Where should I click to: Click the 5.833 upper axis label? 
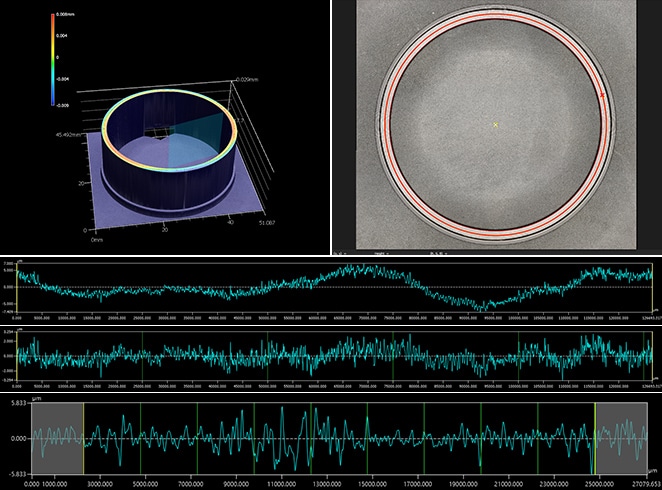point(13,402)
